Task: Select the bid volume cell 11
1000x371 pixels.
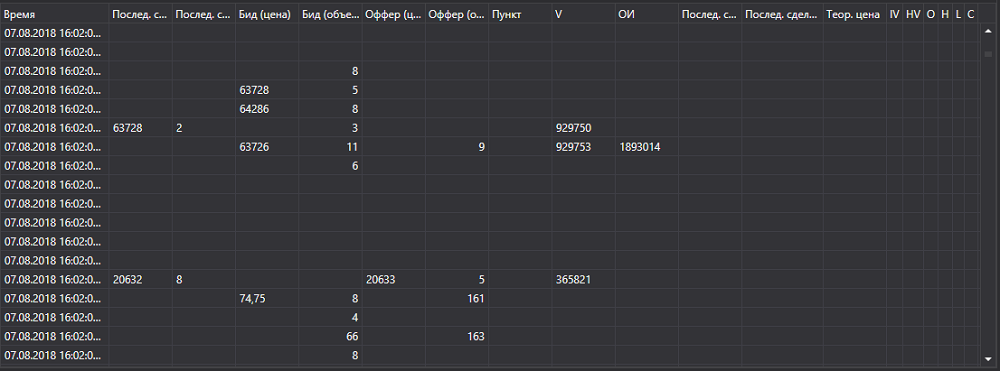Action: point(330,147)
